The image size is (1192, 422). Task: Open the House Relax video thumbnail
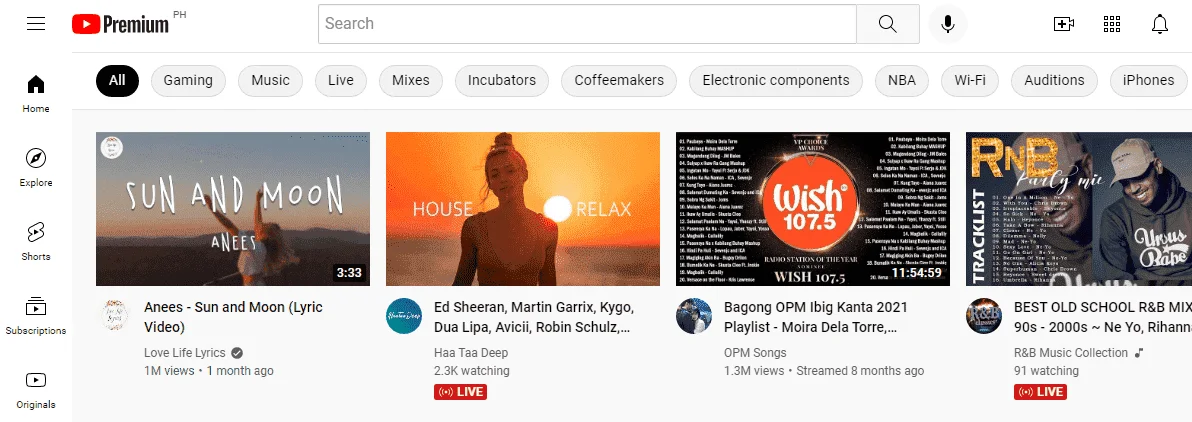pyautogui.click(x=523, y=208)
